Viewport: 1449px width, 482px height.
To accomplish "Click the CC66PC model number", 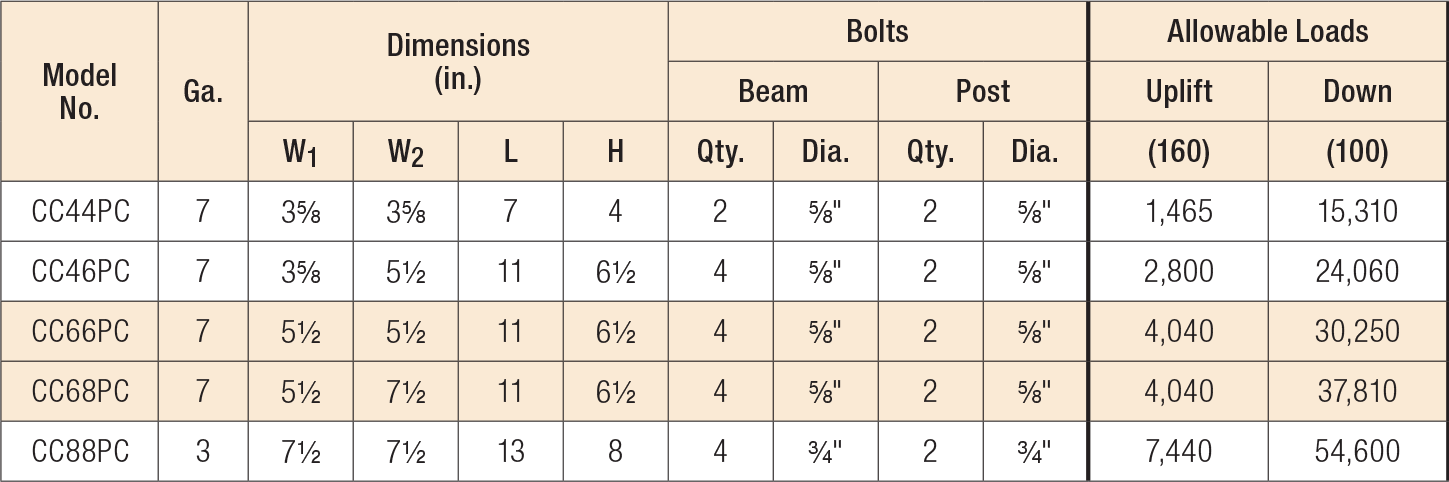I will coord(80,331).
